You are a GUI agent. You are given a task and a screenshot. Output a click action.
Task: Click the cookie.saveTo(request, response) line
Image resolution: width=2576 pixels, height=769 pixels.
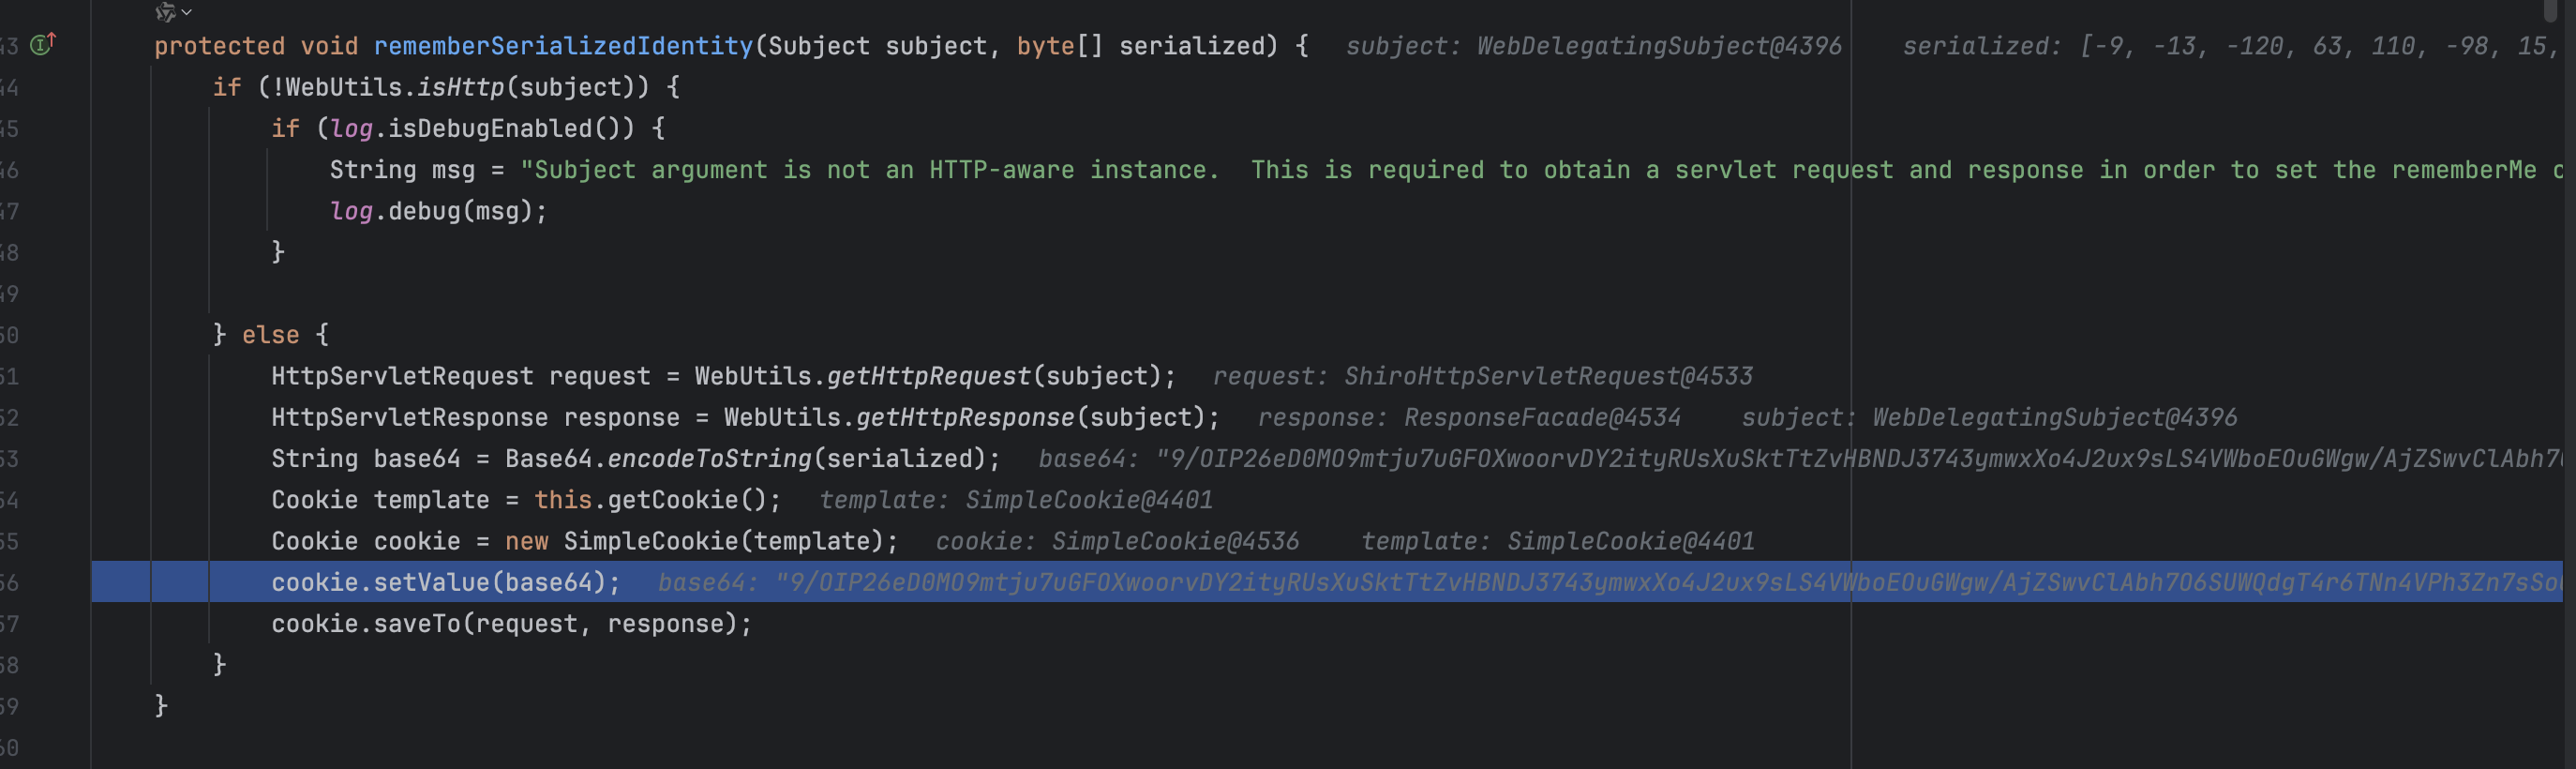pyautogui.click(x=511, y=623)
